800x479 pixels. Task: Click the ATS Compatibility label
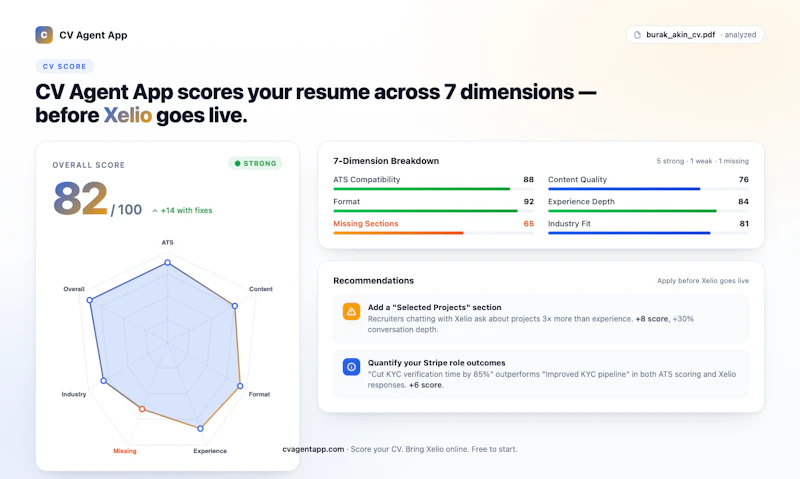367,180
